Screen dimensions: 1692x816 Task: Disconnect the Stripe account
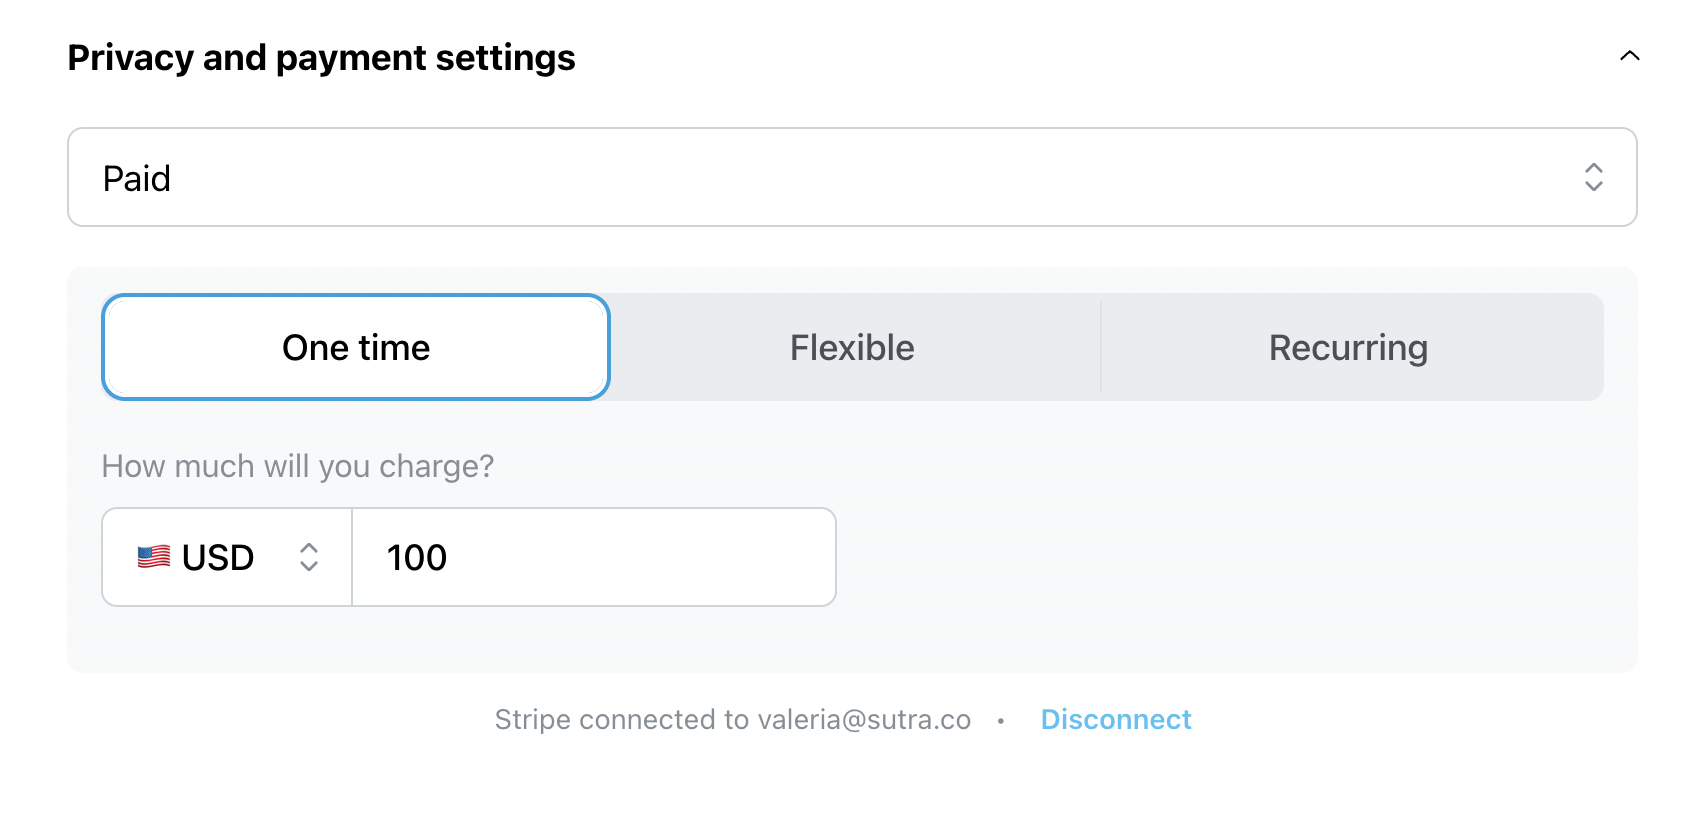tap(1116, 720)
